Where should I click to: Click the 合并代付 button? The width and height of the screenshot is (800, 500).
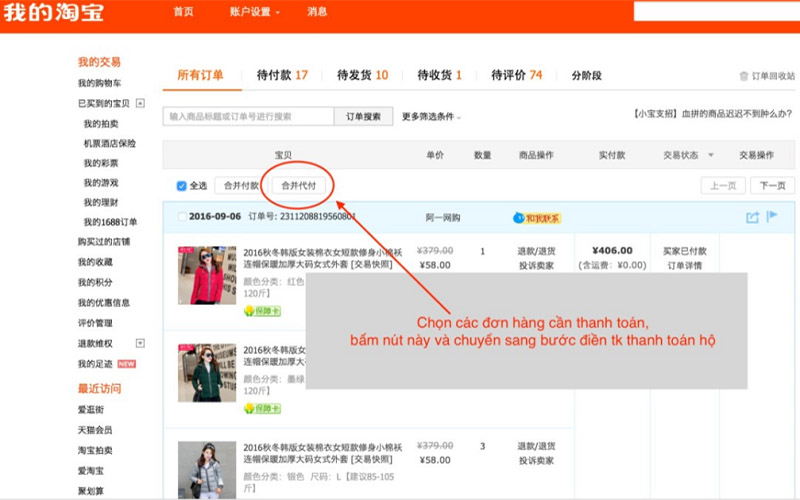point(298,186)
